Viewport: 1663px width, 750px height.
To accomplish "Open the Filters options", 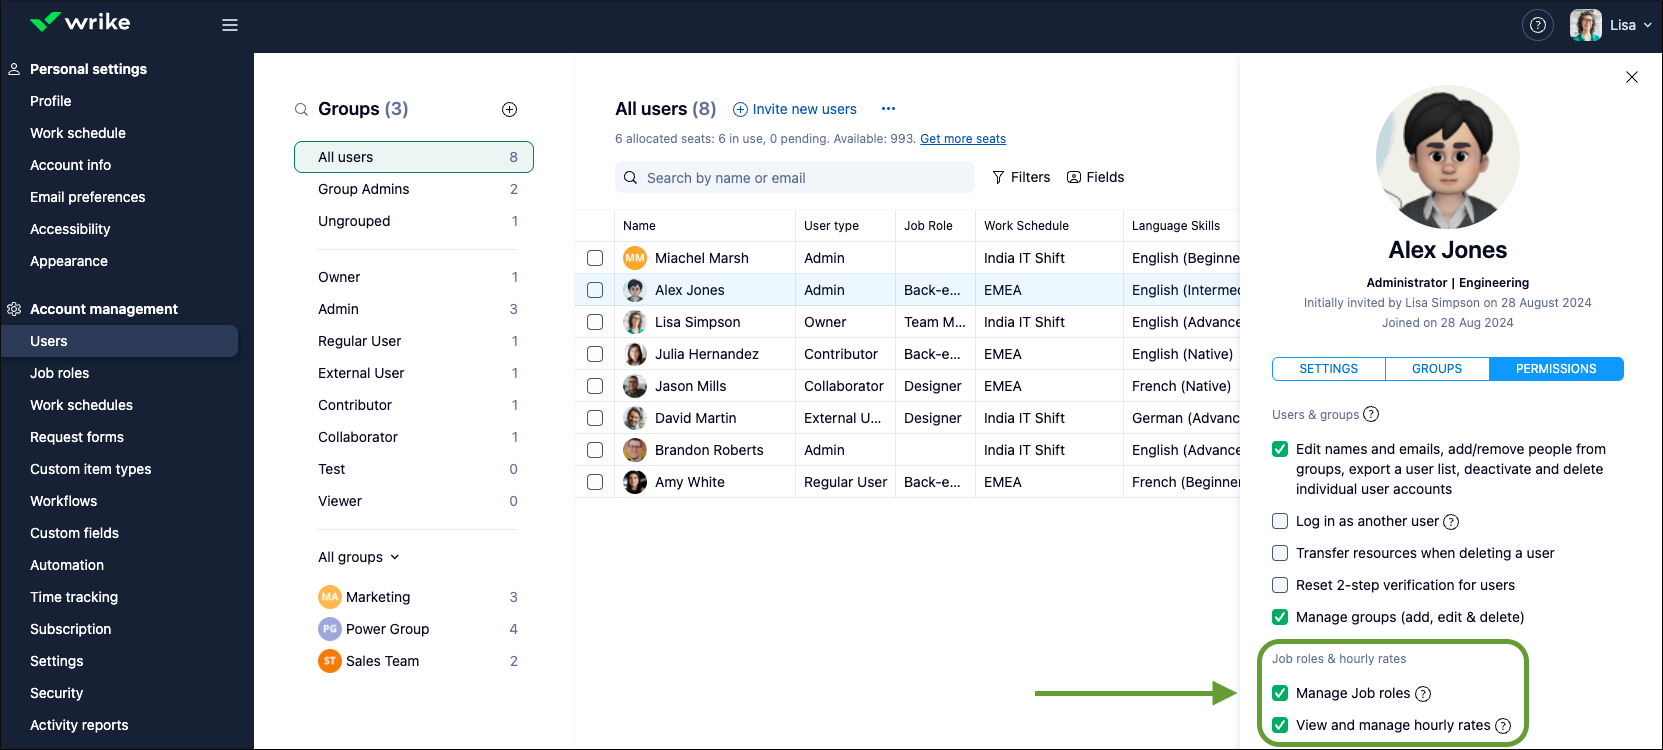I will click(x=1021, y=177).
